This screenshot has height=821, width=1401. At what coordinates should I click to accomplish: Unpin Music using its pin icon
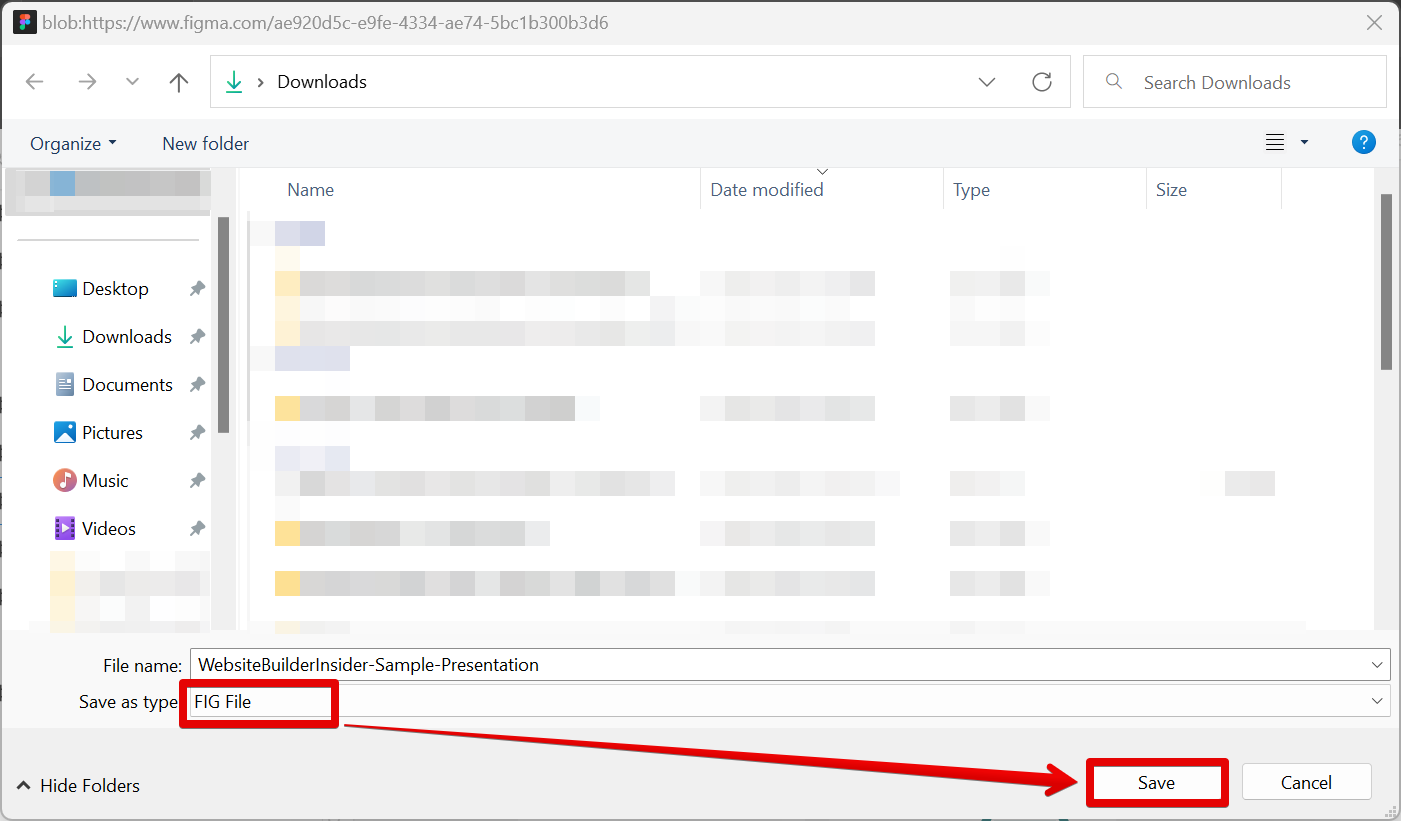point(197,481)
